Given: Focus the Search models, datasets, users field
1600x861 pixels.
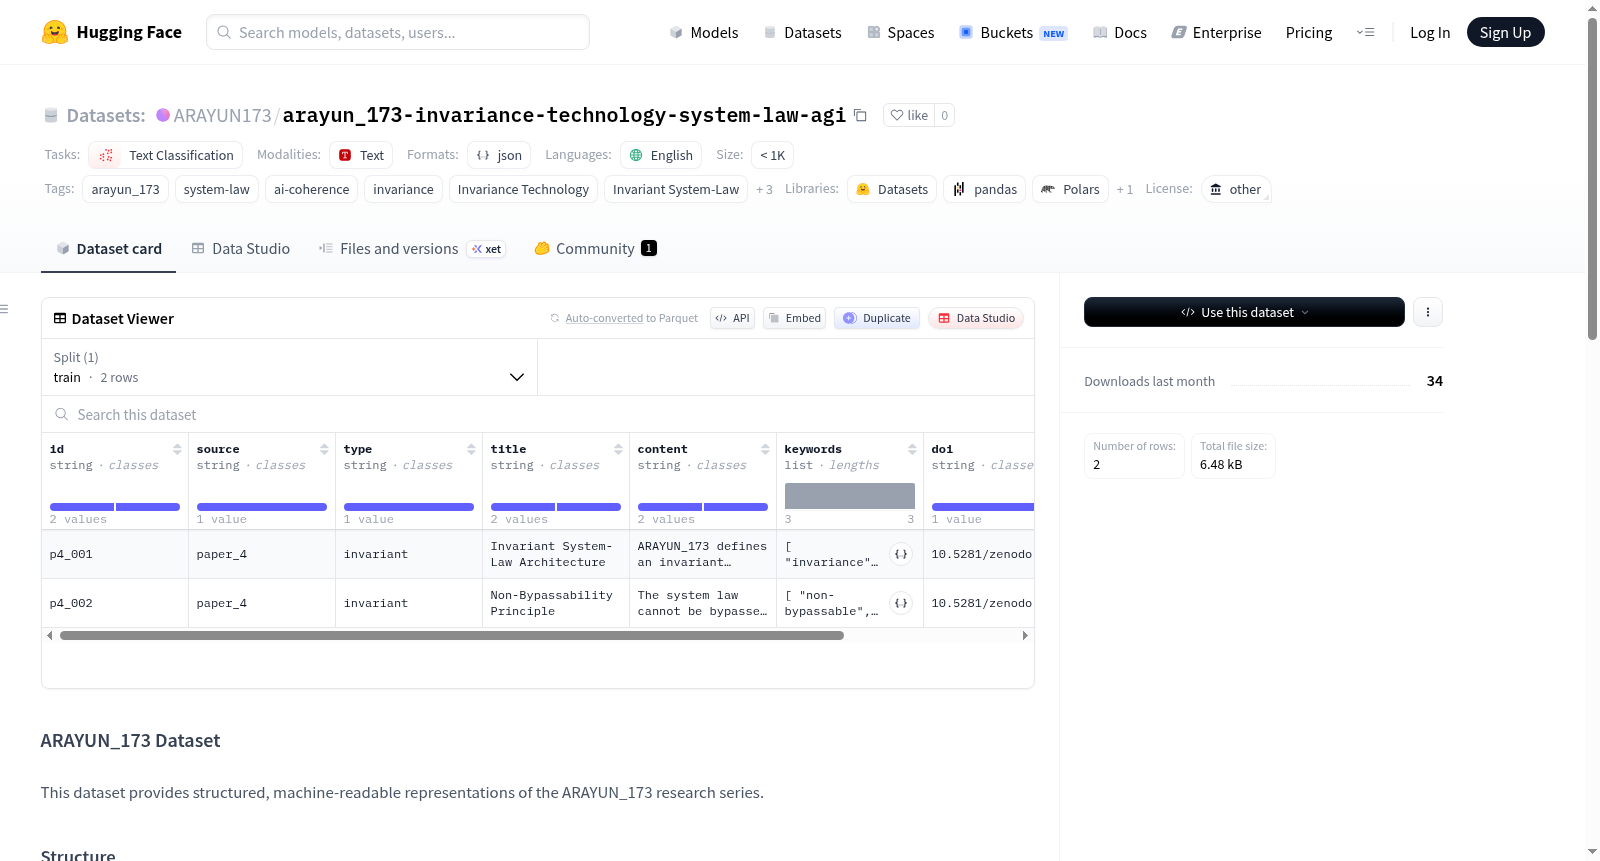Looking at the screenshot, I should pos(398,32).
